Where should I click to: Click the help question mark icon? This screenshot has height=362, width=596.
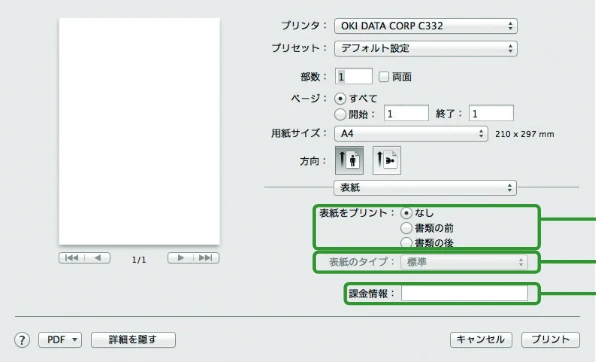pos(22,340)
